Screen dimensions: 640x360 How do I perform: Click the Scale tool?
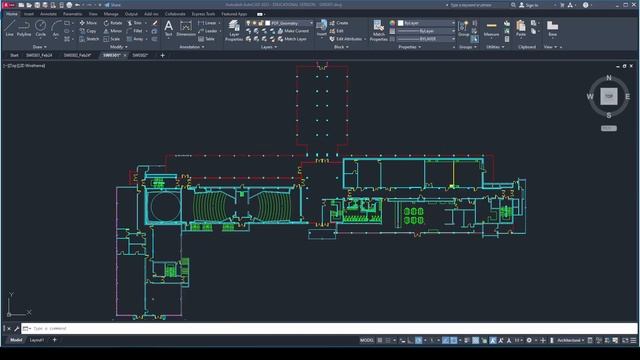coord(111,39)
